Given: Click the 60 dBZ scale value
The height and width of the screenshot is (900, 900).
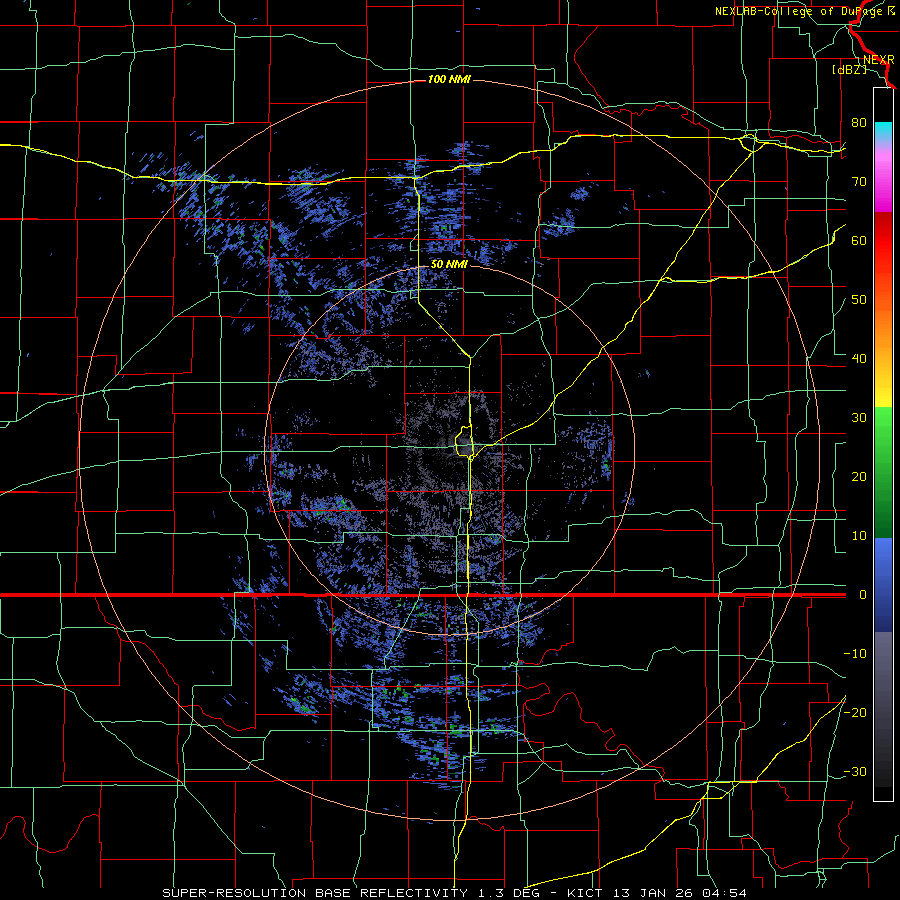Looking at the screenshot, I should tap(859, 240).
